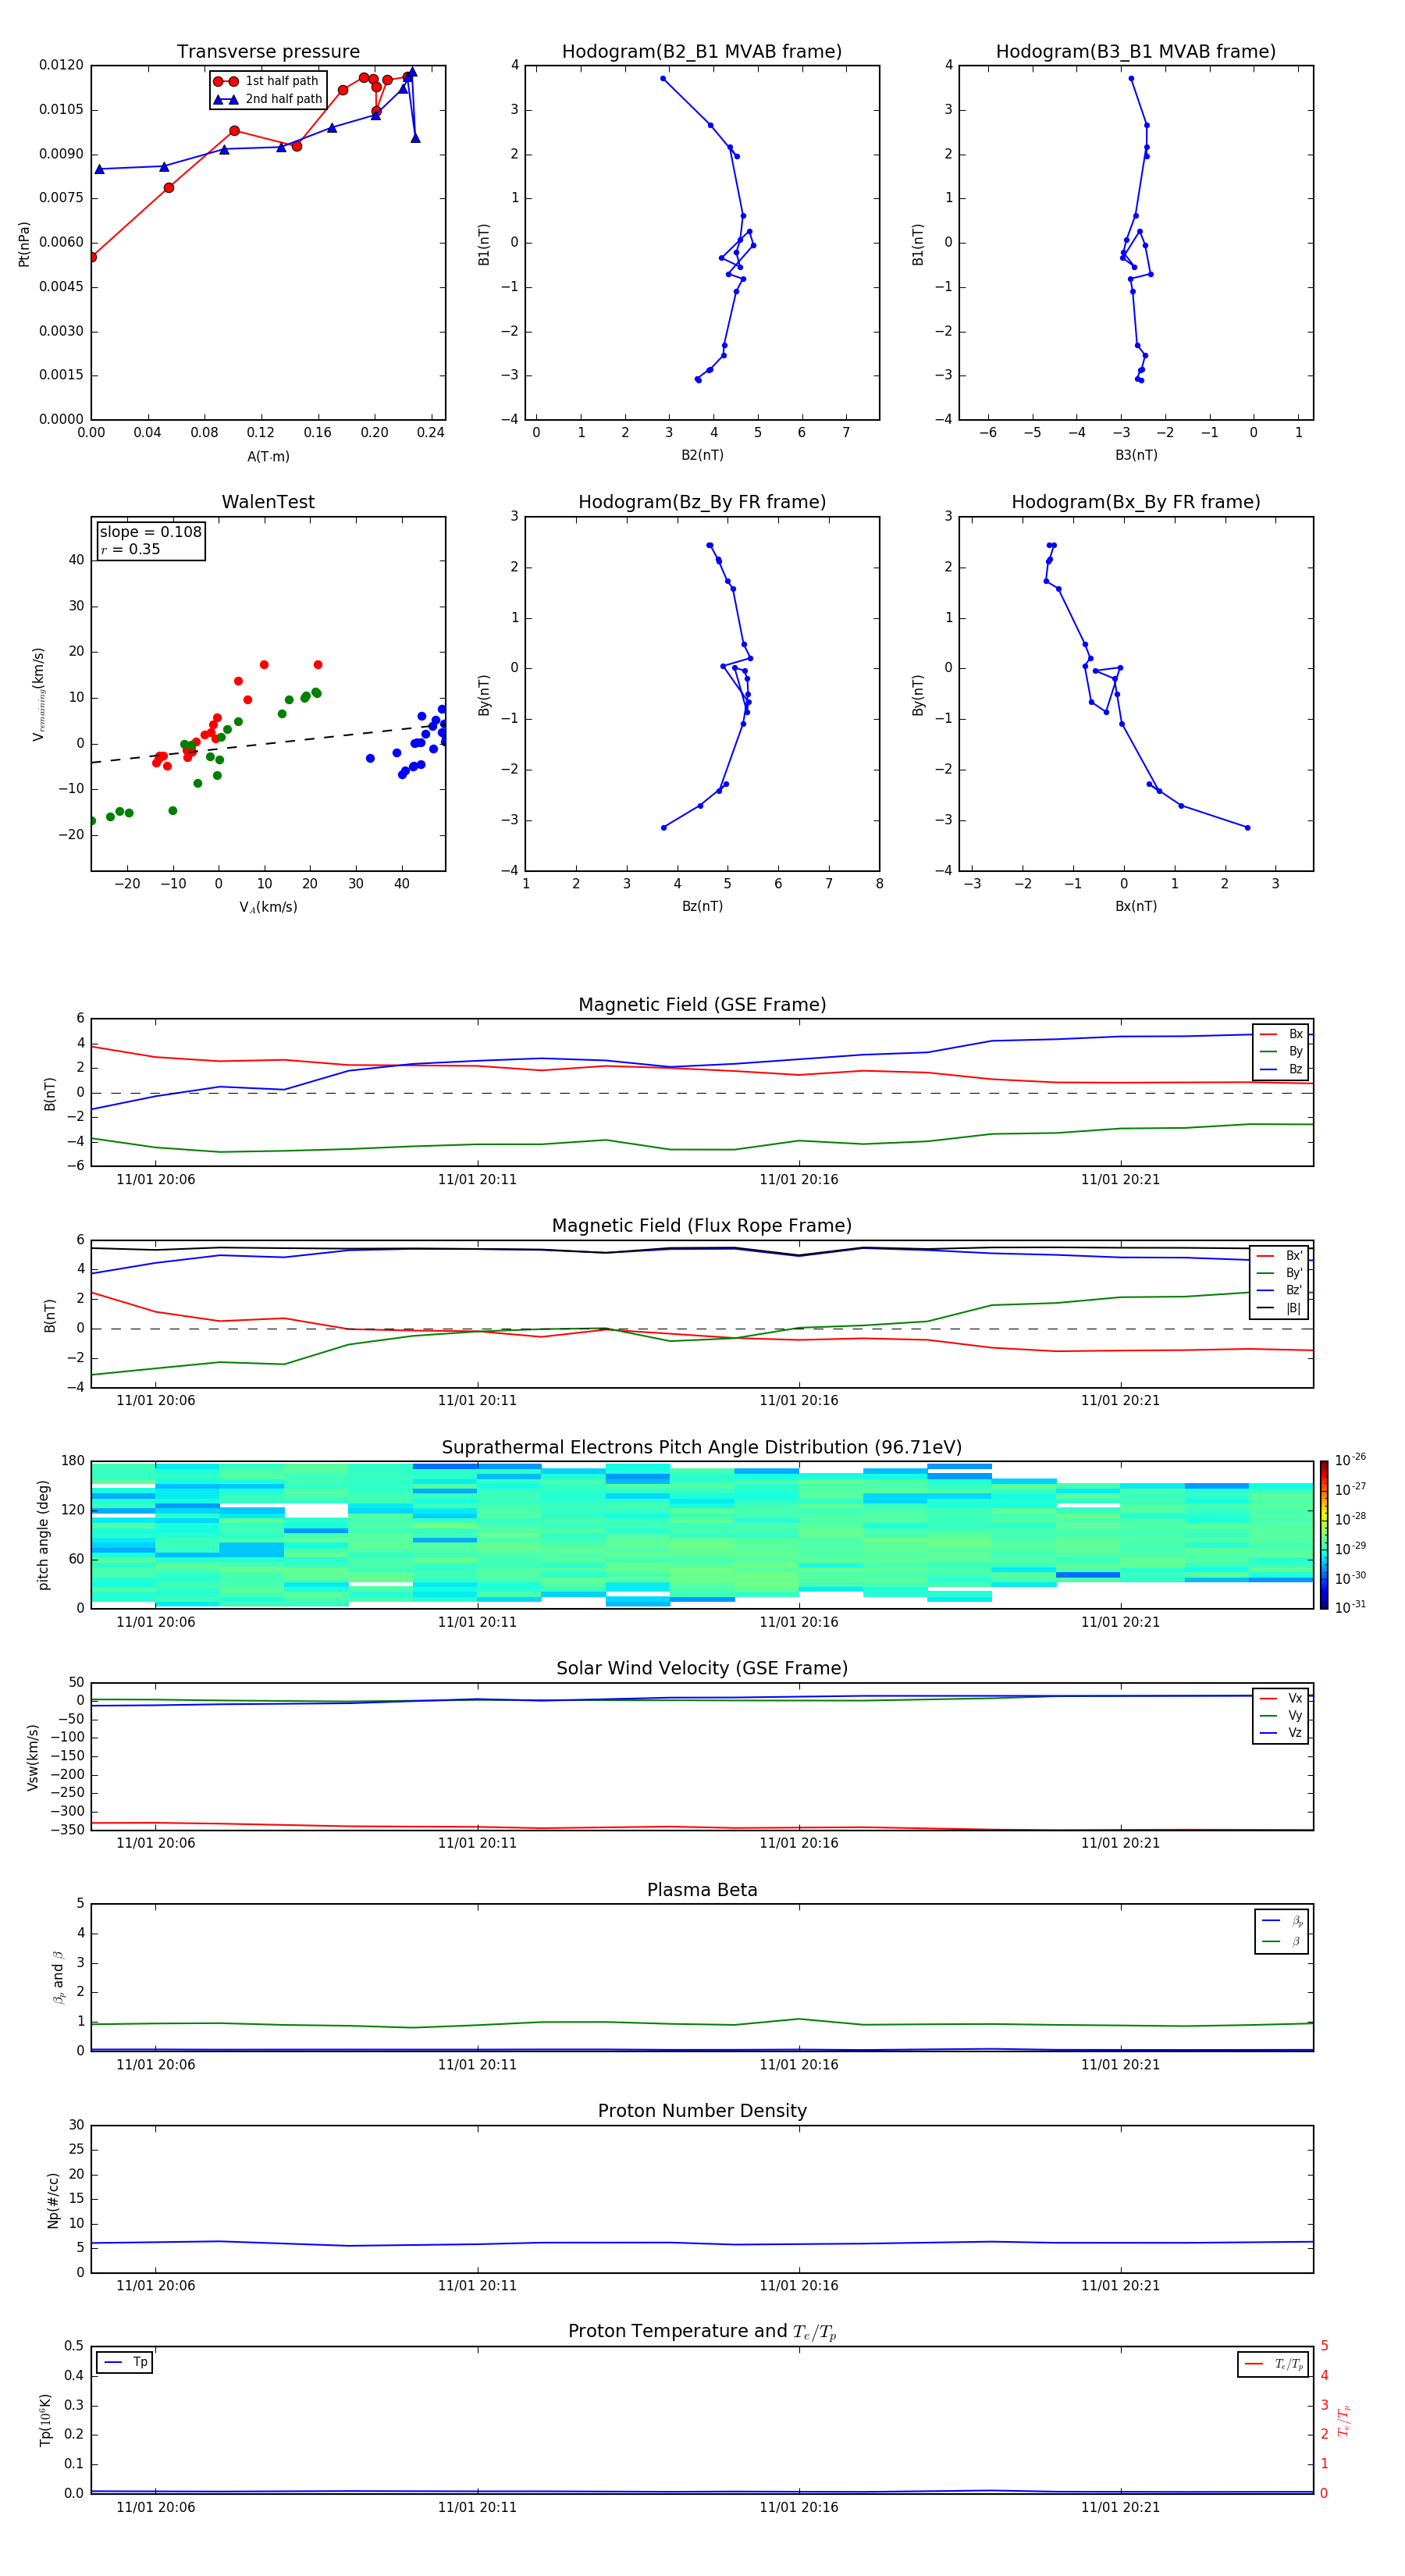Click the 'Bz(nT)' x-axis label
Viewport: 1405px width, 2576px height.
702,906
